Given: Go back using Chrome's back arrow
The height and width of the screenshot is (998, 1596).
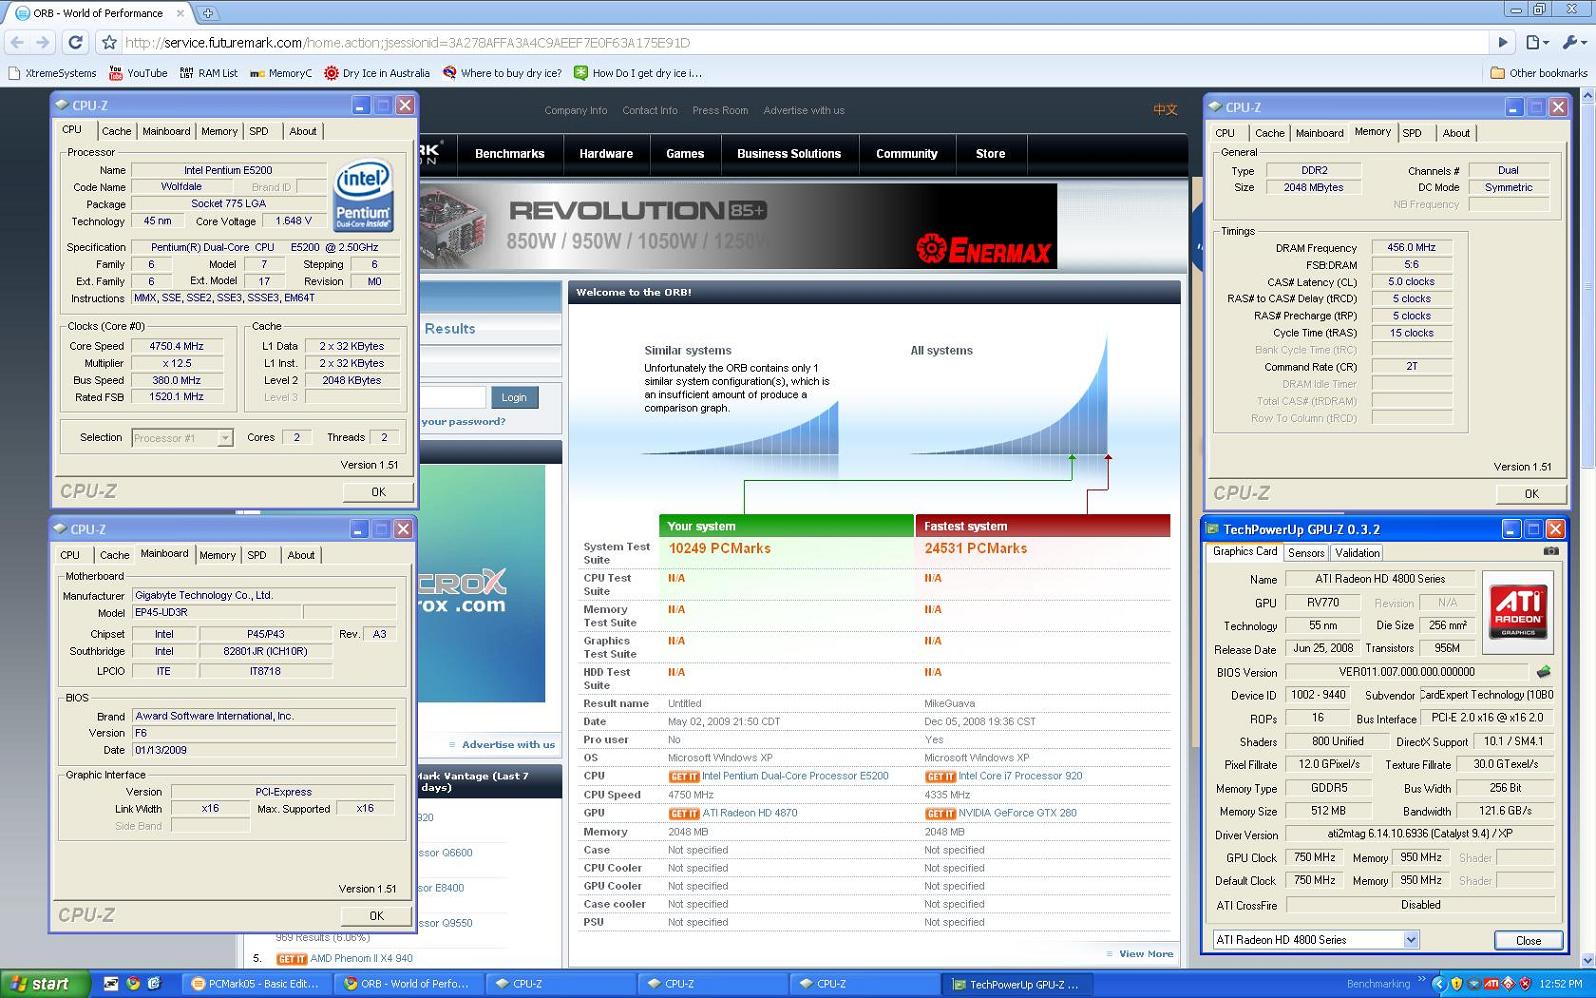Looking at the screenshot, I should (x=17, y=42).
